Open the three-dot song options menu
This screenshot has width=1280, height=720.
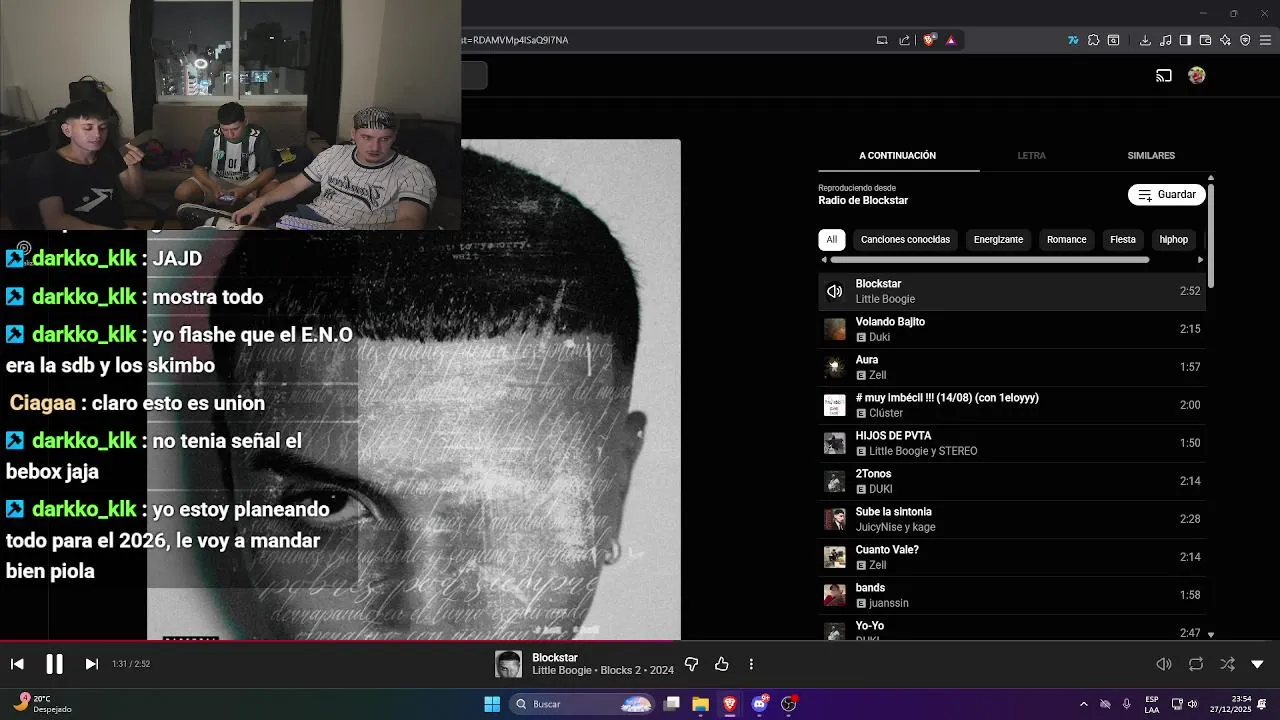(x=751, y=664)
